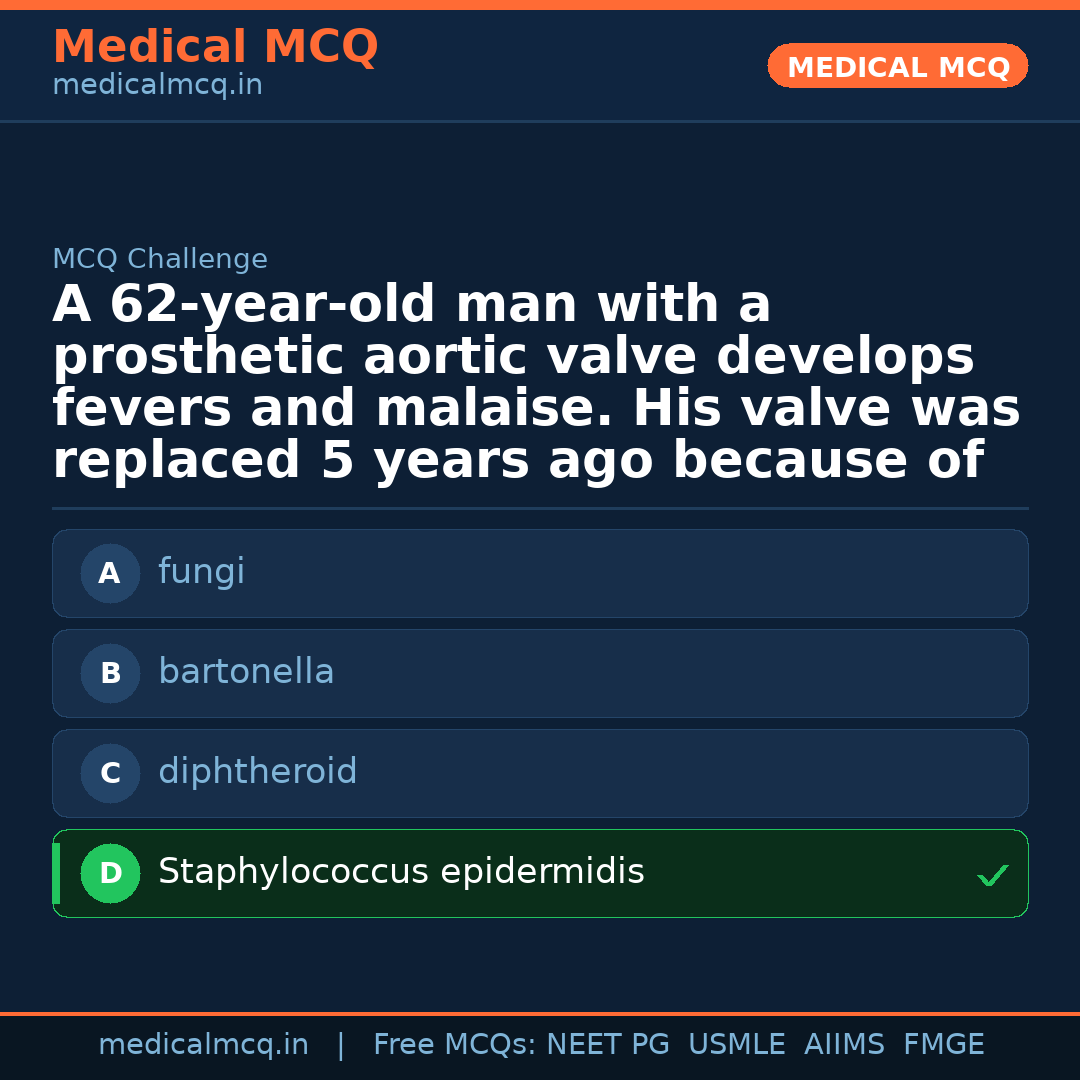Image resolution: width=1080 pixels, height=1080 pixels.
Task: Click the letter A circle icon
Action: tap(110, 574)
